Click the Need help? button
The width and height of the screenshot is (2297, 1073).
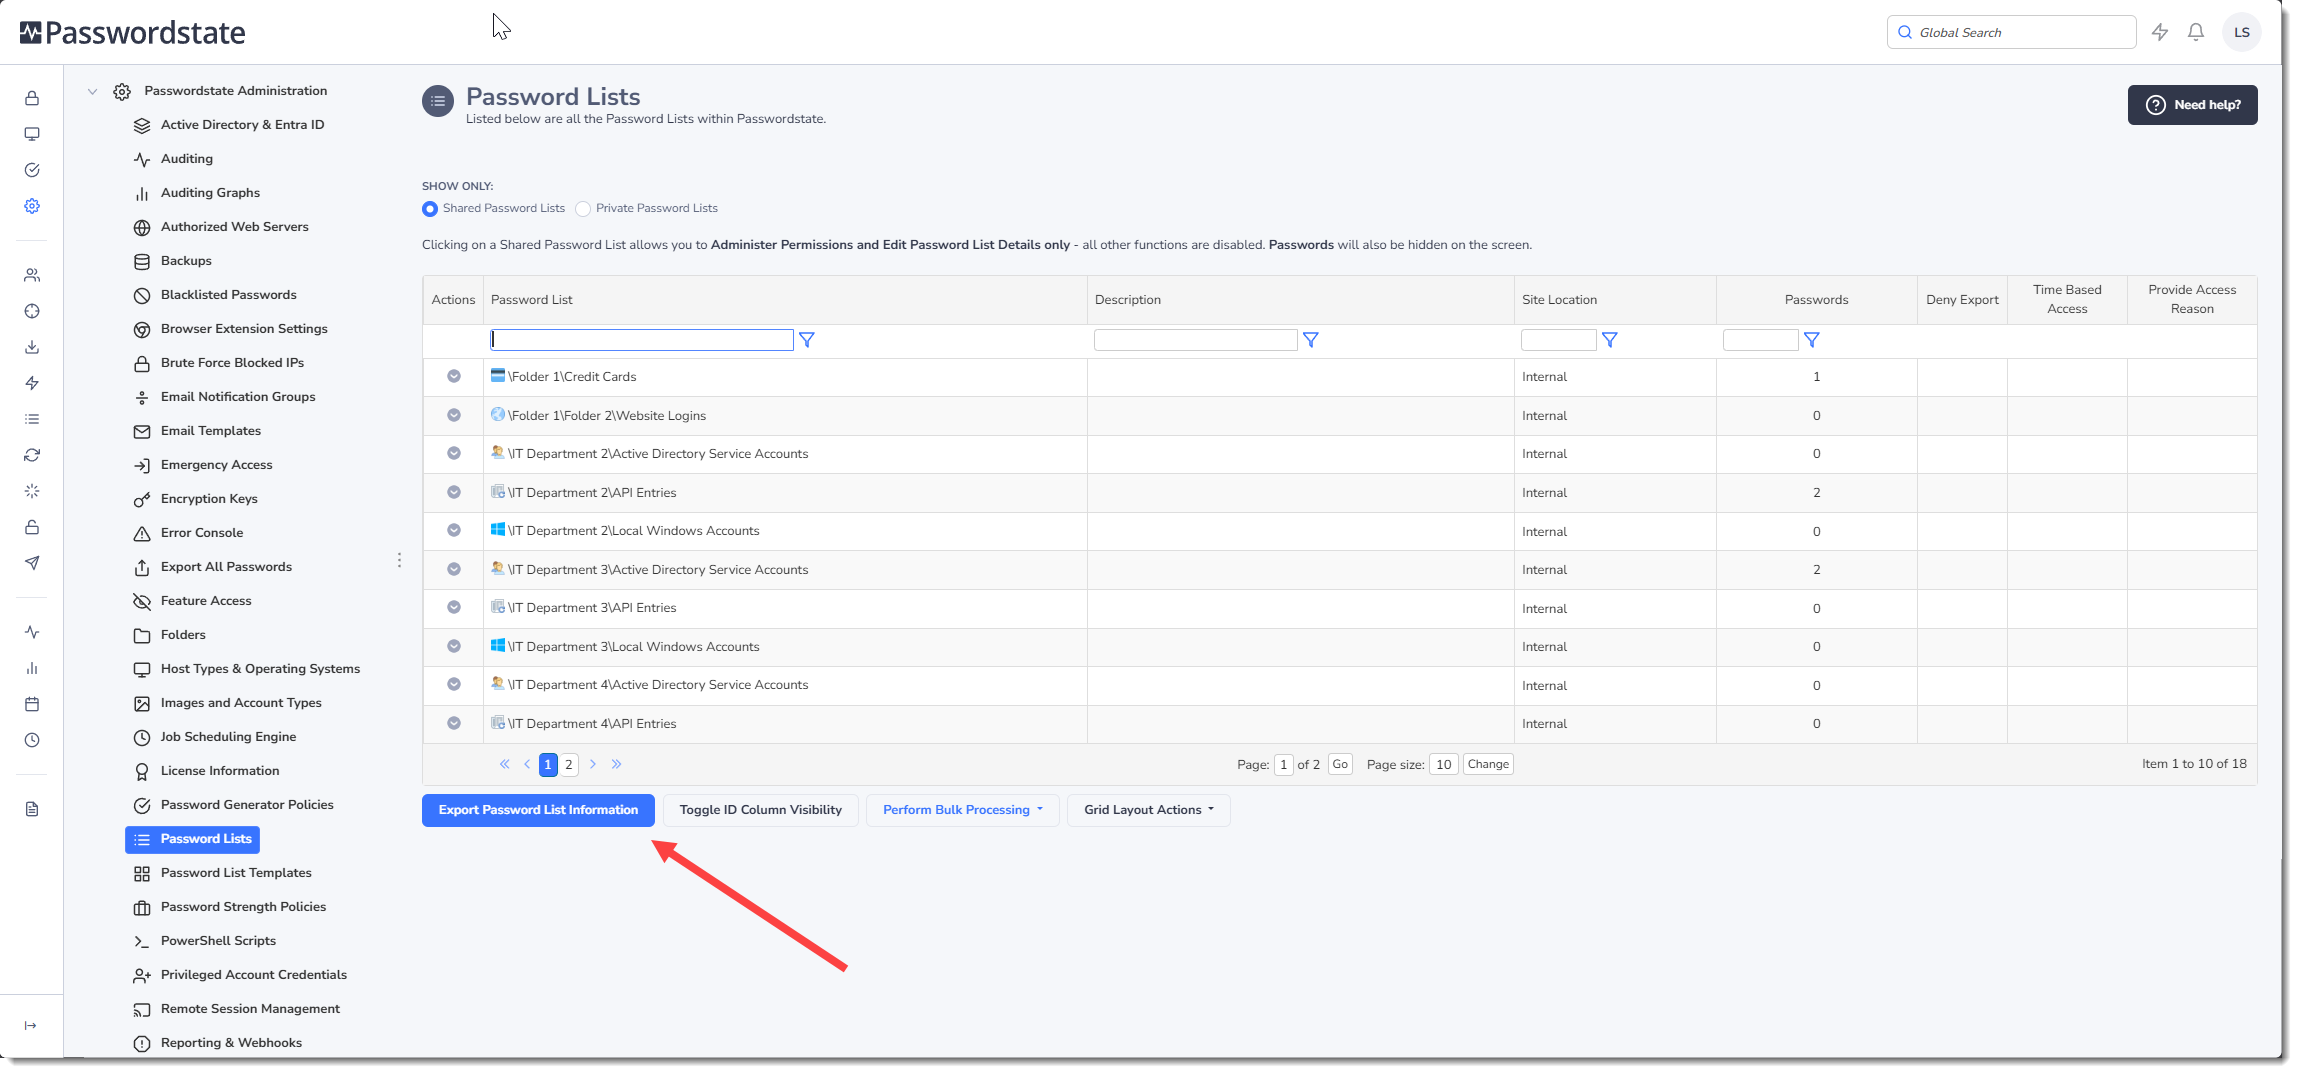(x=2193, y=105)
